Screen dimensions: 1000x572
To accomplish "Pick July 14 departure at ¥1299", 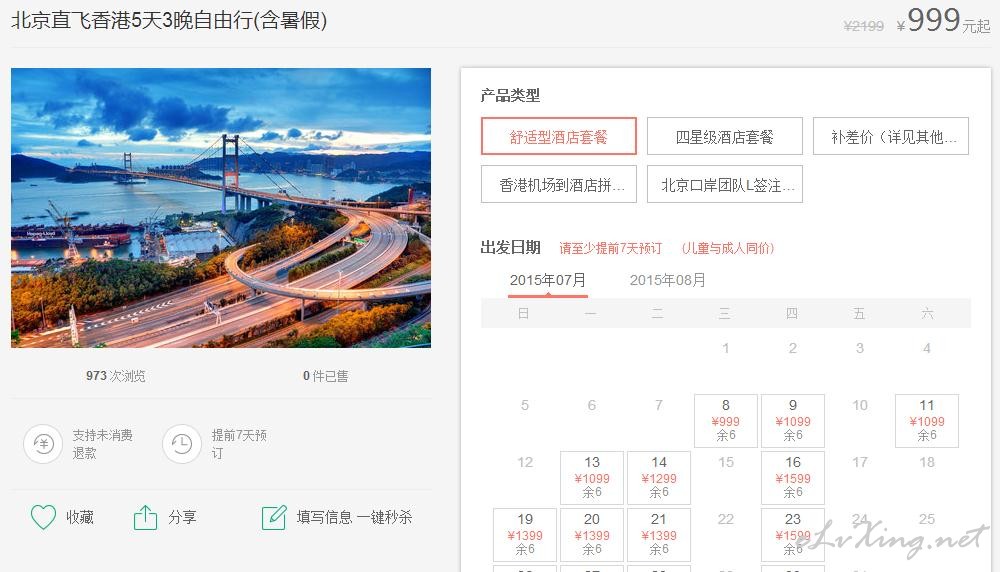I will point(659,478).
